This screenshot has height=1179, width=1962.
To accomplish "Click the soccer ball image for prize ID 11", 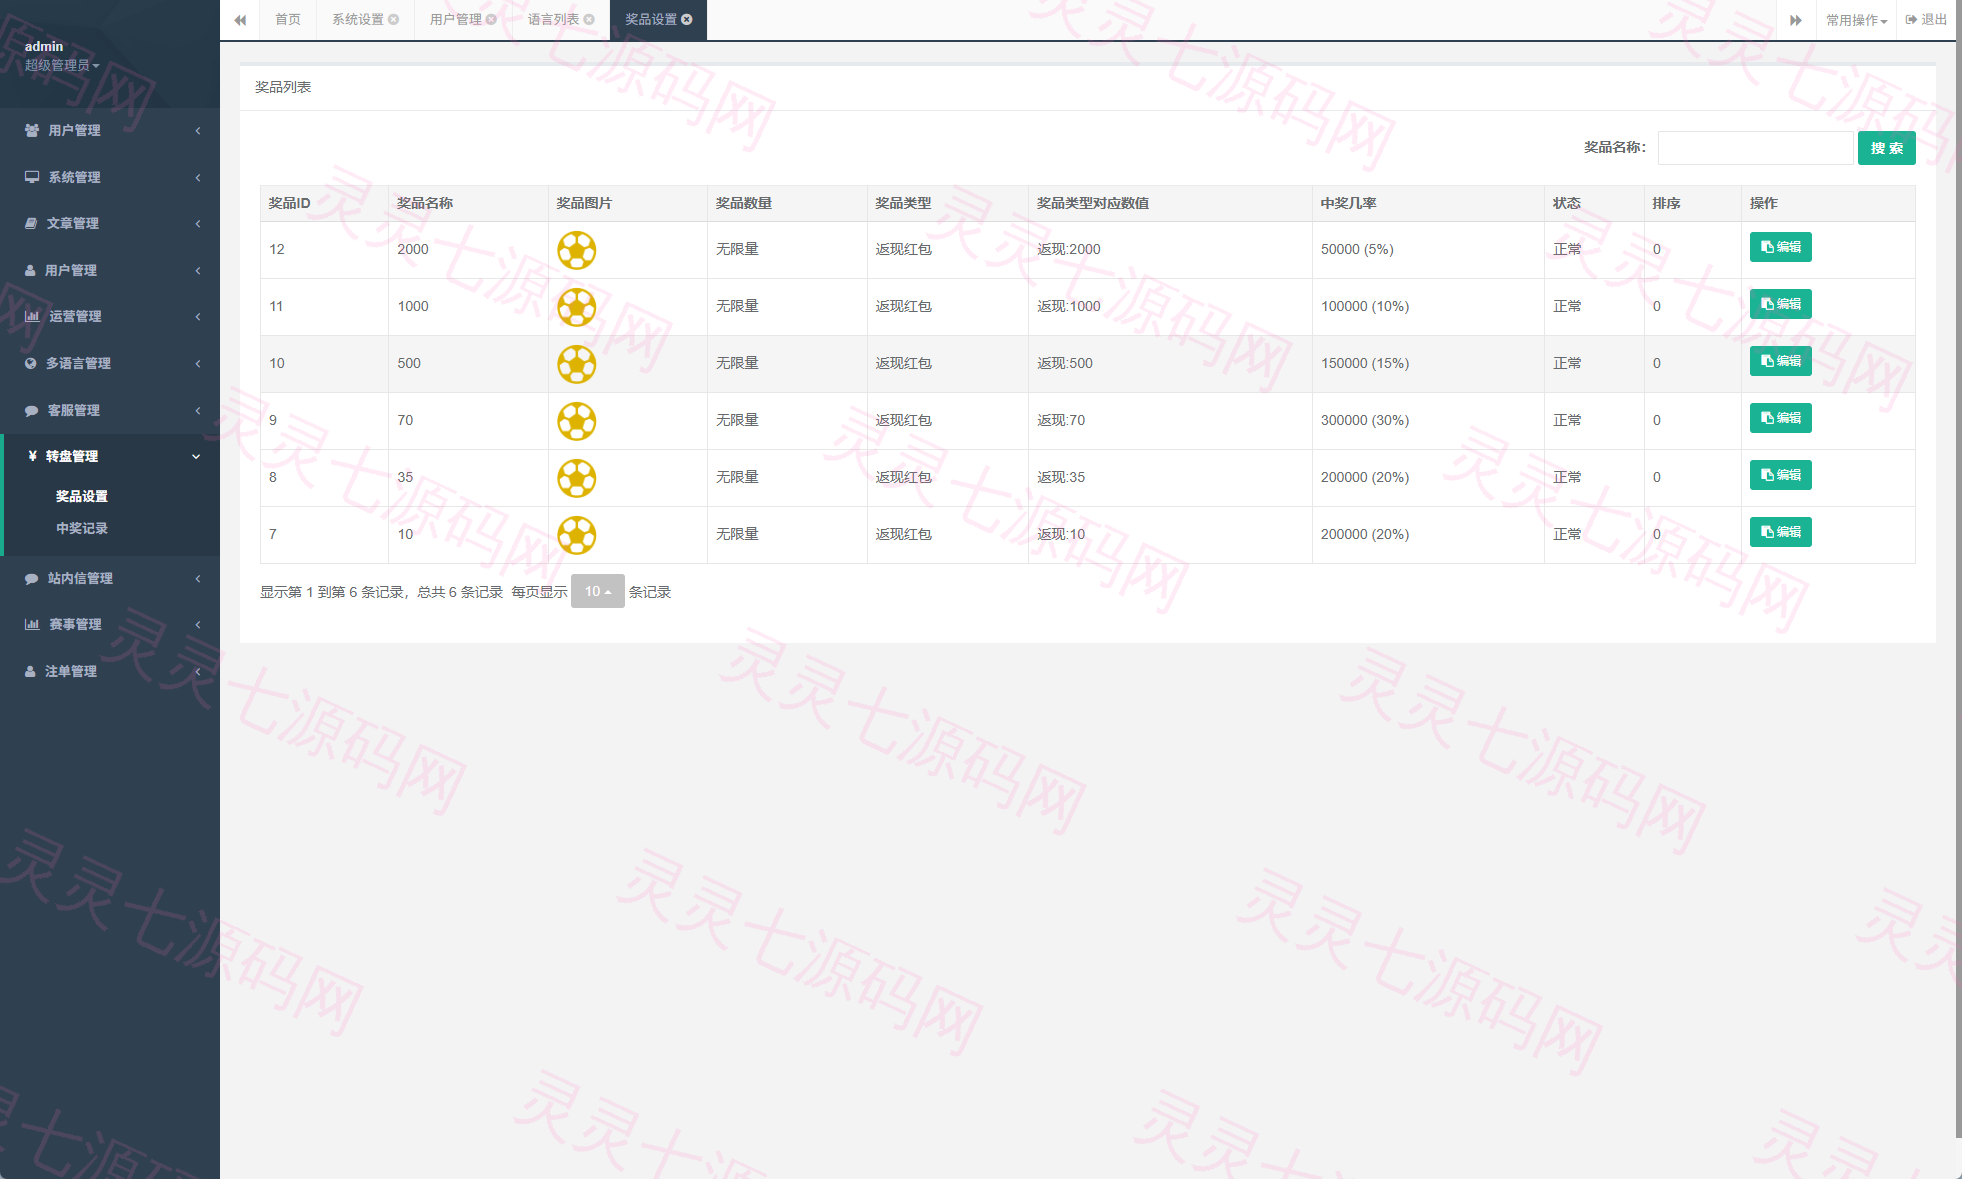I will tap(577, 307).
